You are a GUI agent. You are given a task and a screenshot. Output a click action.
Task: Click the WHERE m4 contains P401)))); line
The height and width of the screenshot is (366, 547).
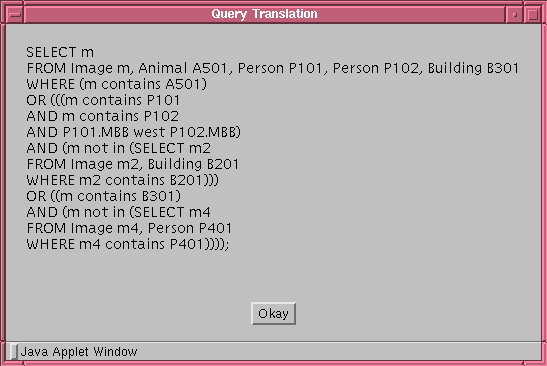point(128,244)
